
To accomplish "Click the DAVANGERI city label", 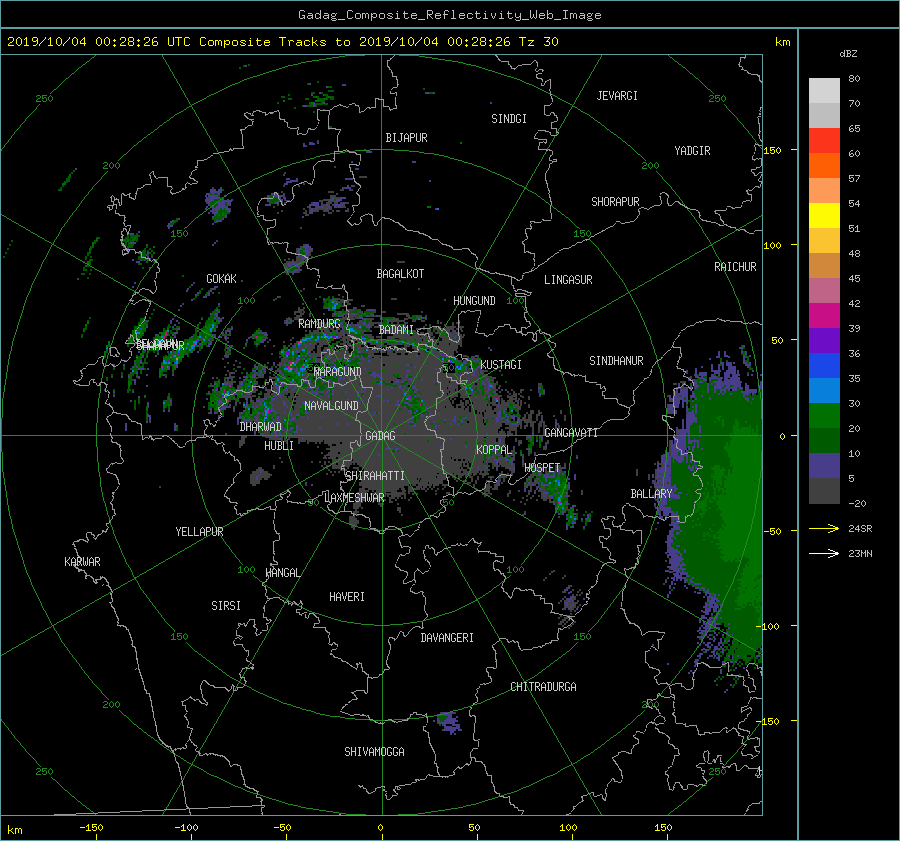I will 447,638.
